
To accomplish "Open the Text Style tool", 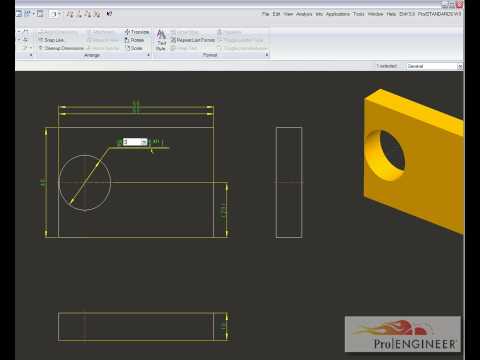I will (161, 40).
